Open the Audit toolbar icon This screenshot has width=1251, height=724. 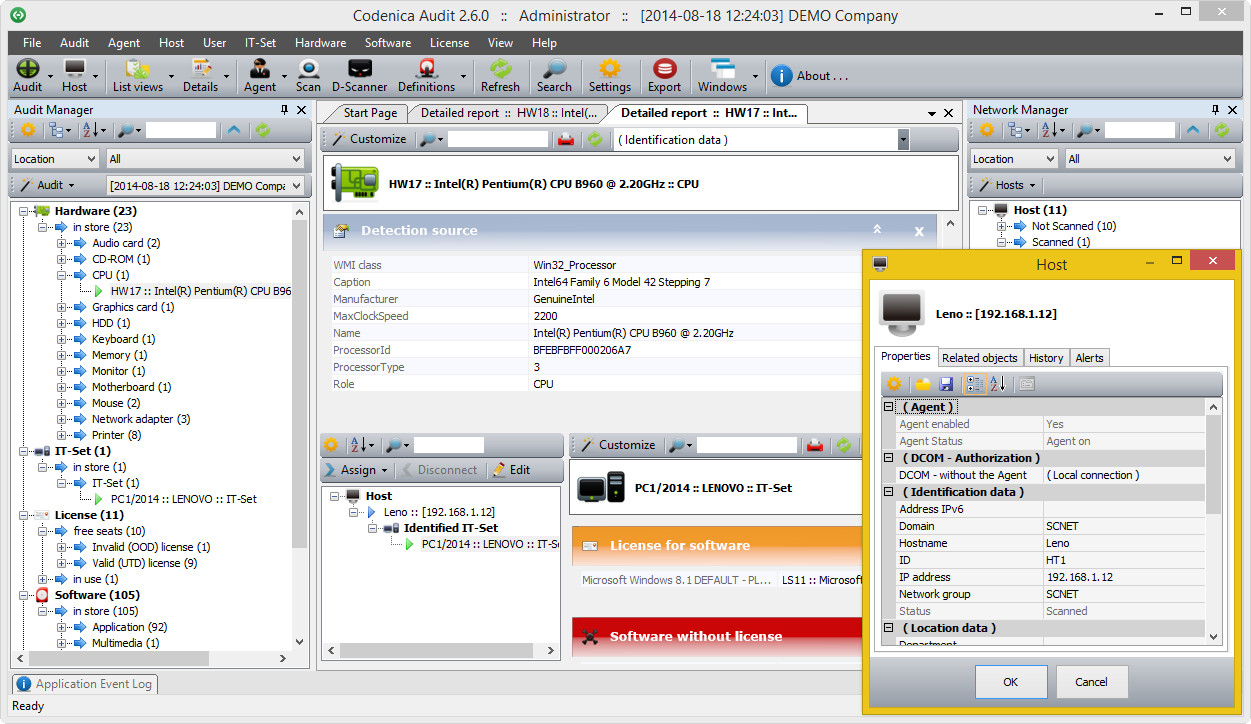coord(28,76)
